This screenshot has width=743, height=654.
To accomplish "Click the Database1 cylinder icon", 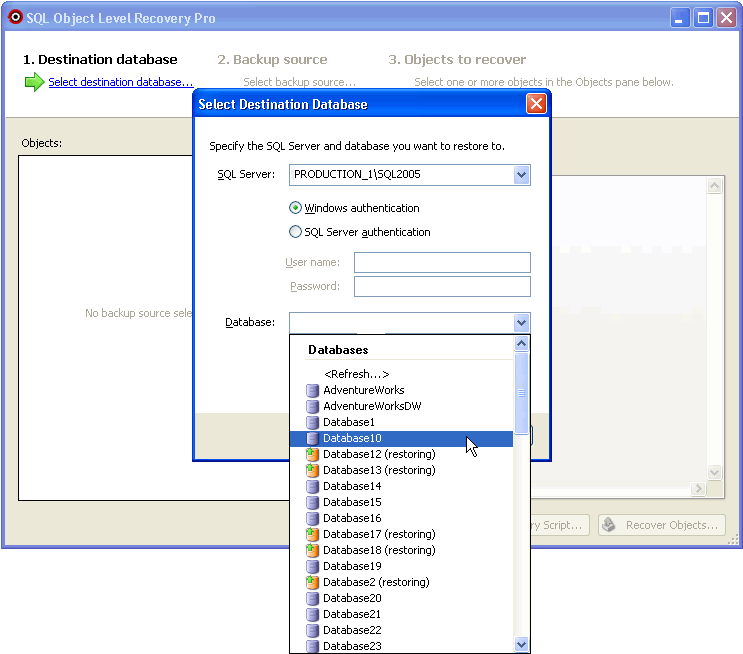I will point(312,422).
